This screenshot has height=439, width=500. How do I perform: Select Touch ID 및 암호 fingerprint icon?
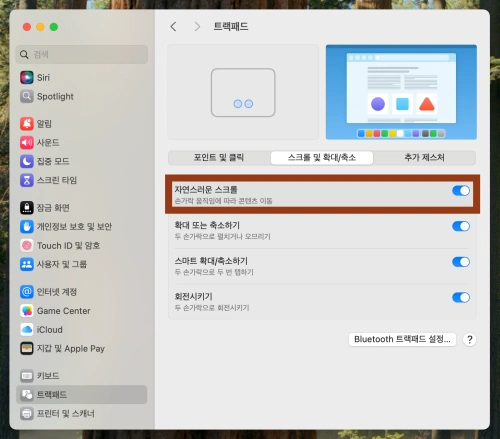(27, 246)
